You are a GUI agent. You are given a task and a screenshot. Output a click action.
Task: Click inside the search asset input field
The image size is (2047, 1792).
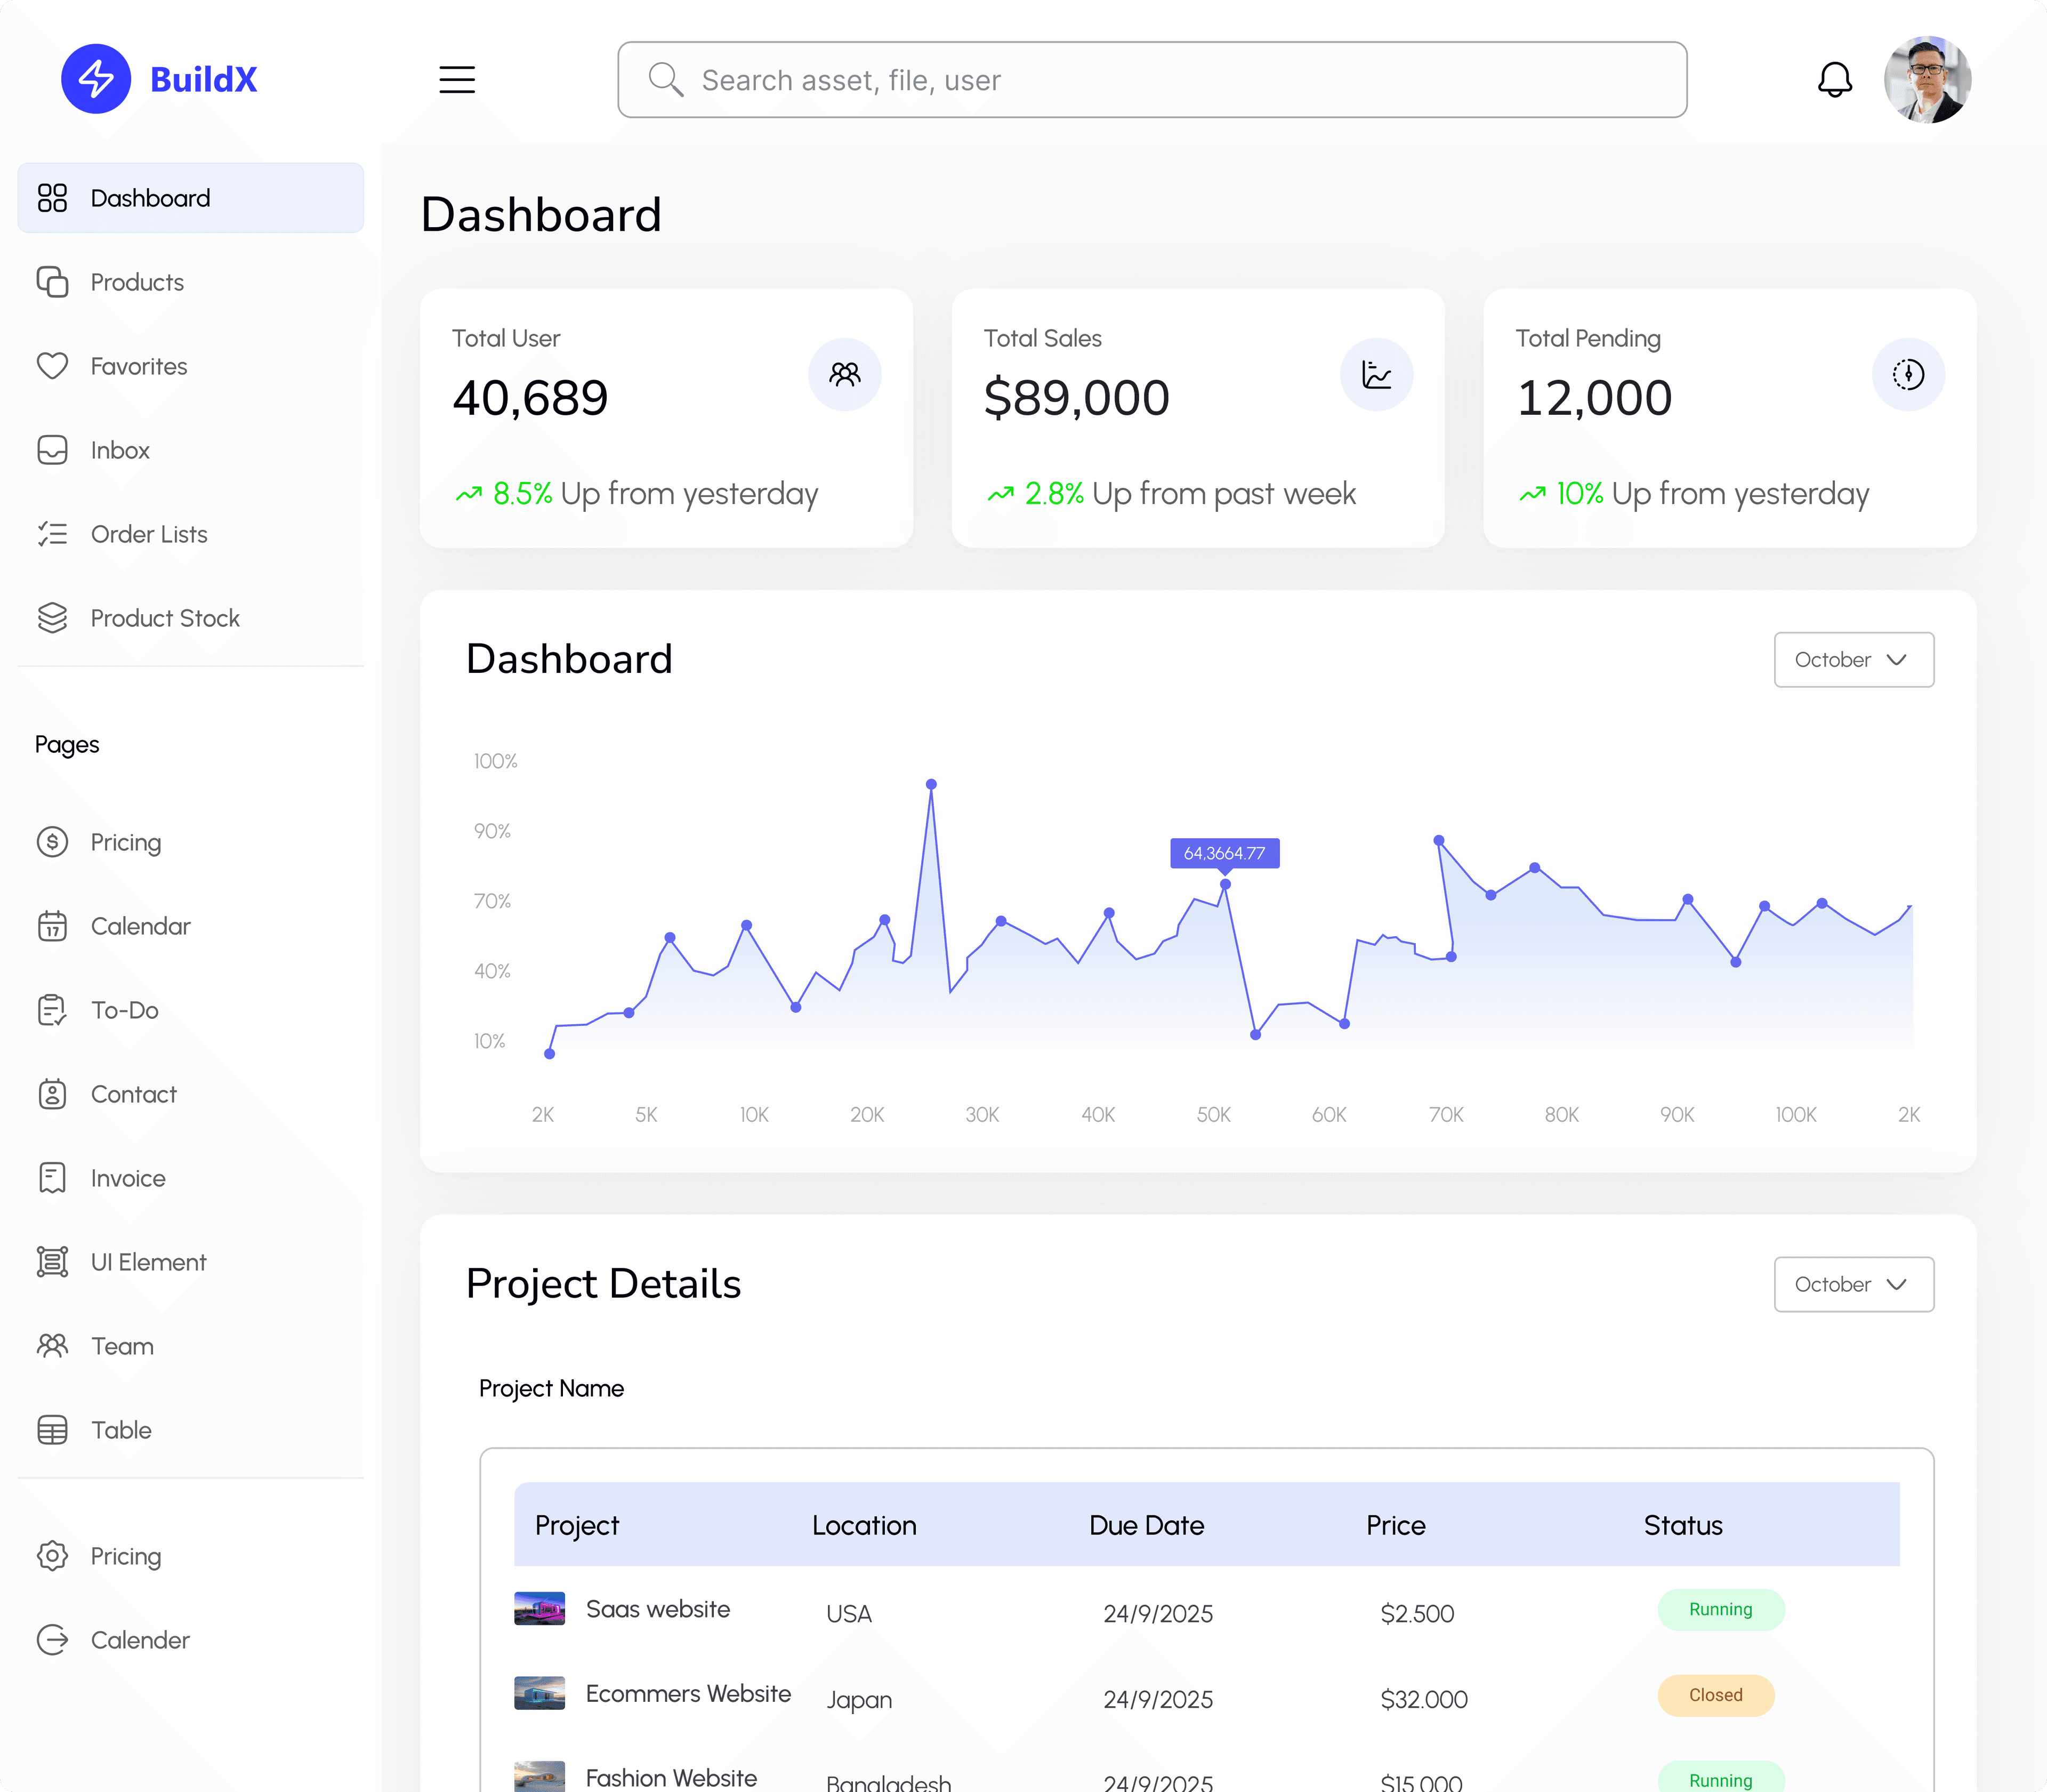point(1150,80)
